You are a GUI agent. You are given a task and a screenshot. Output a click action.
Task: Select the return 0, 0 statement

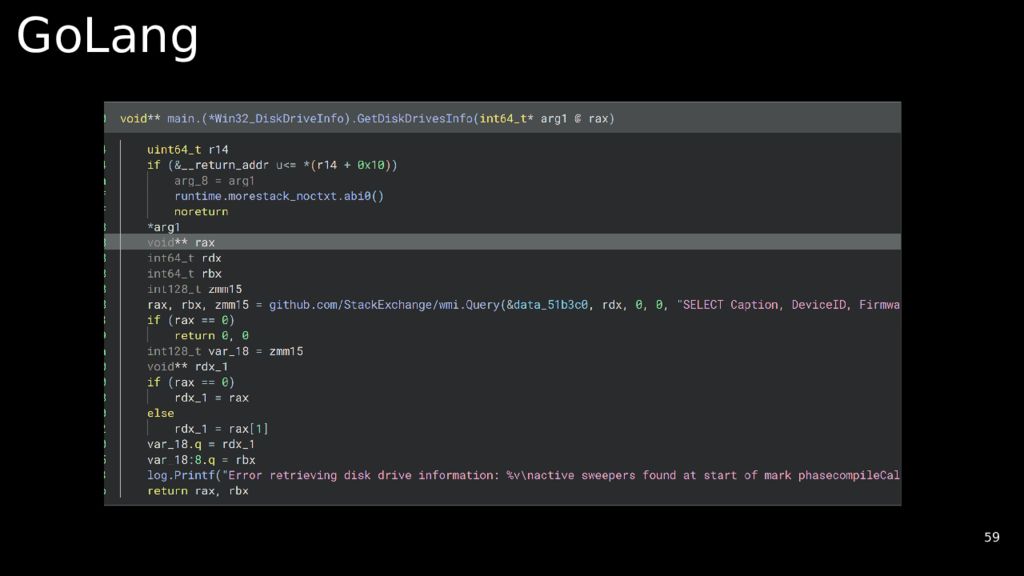[x=211, y=336]
